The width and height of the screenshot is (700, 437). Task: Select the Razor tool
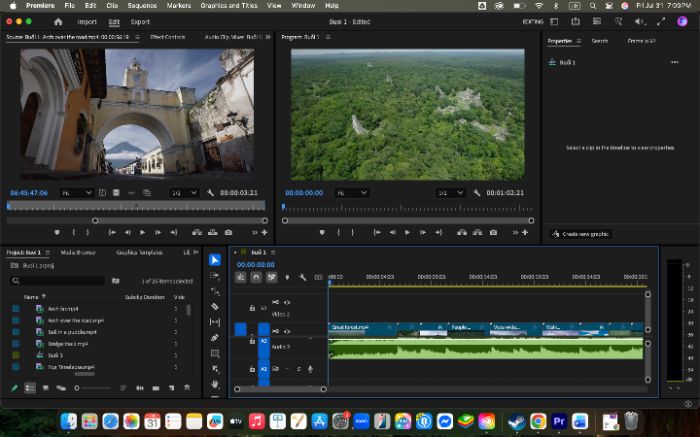click(215, 307)
